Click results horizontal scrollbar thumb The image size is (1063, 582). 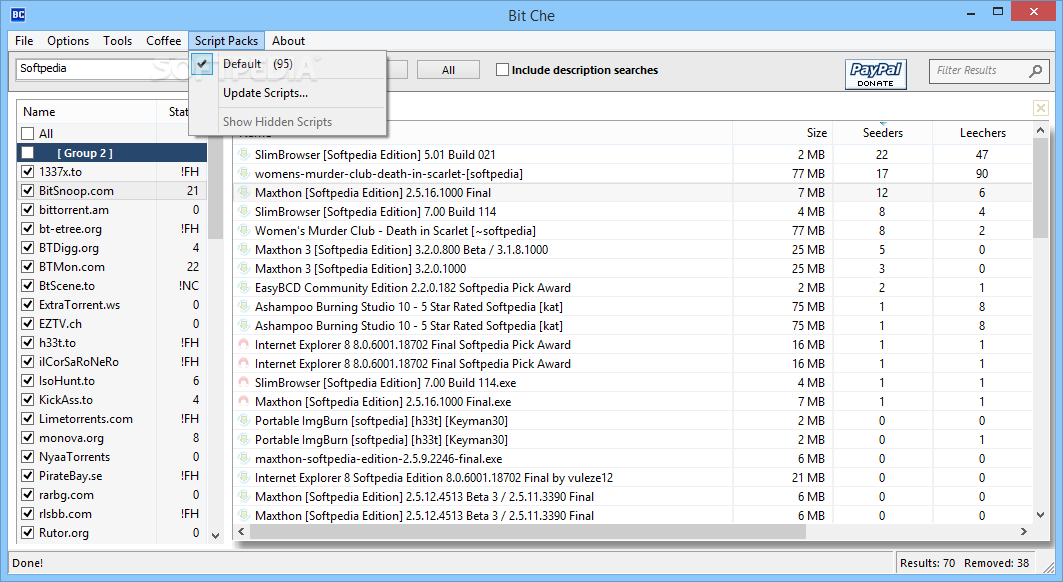tap(527, 532)
